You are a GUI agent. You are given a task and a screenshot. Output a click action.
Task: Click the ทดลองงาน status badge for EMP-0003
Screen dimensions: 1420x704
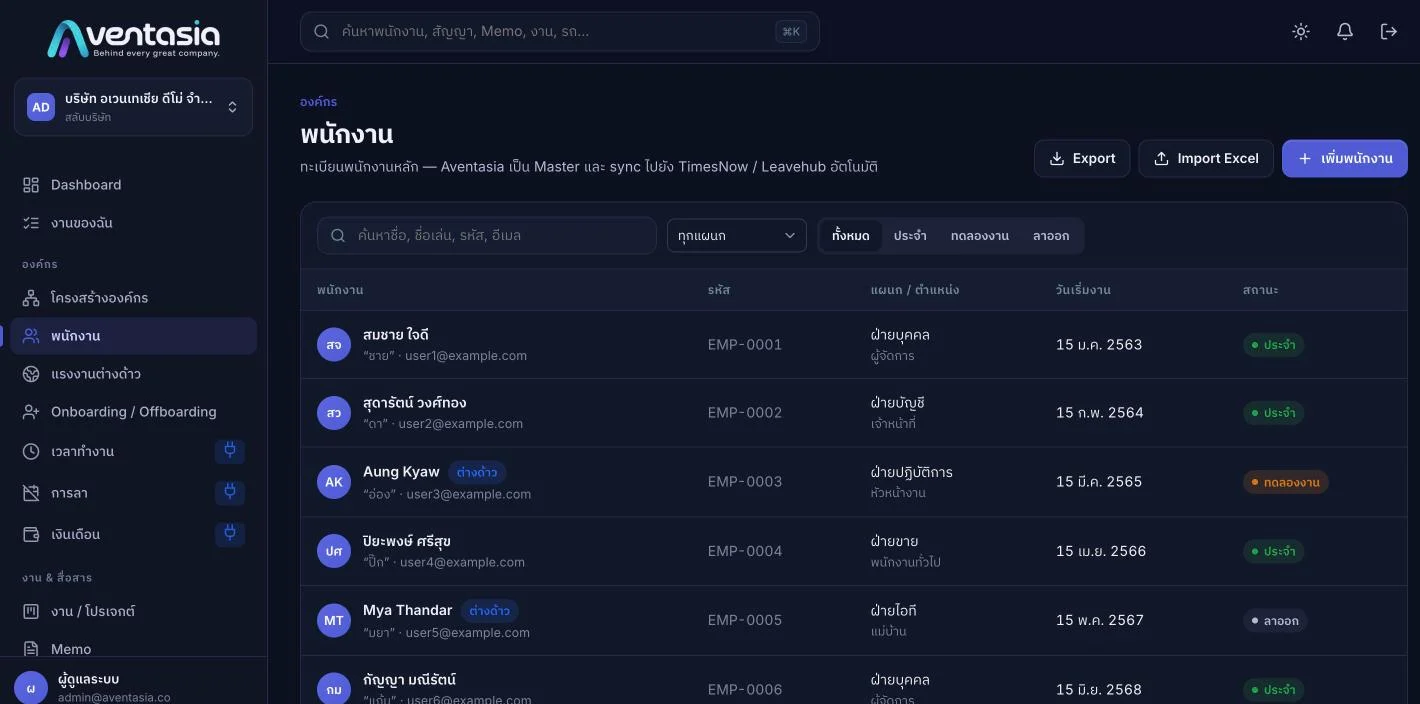1285,482
